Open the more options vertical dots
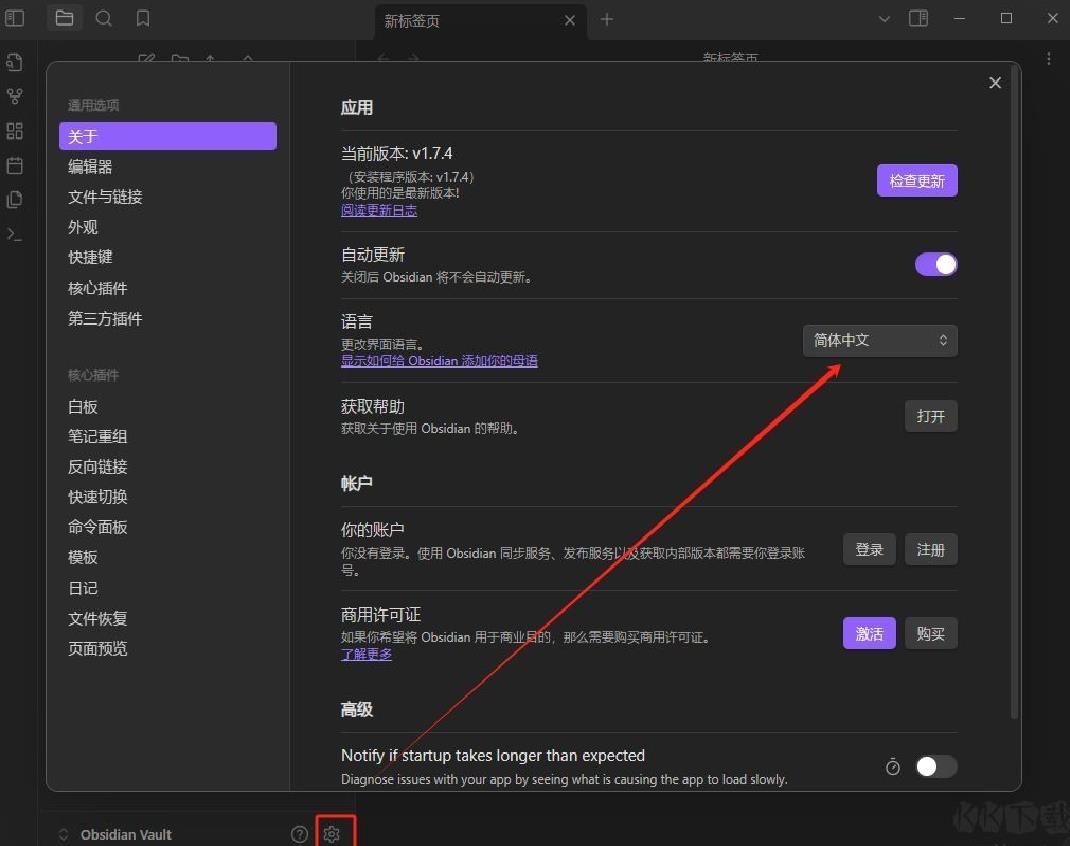This screenshot has height=846, width=1070. tap(1049, 59)
